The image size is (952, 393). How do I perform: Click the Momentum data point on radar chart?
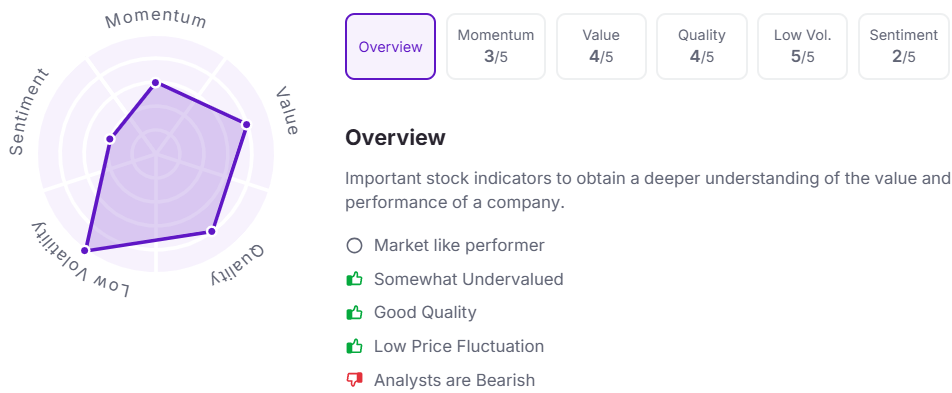[155, 83]
